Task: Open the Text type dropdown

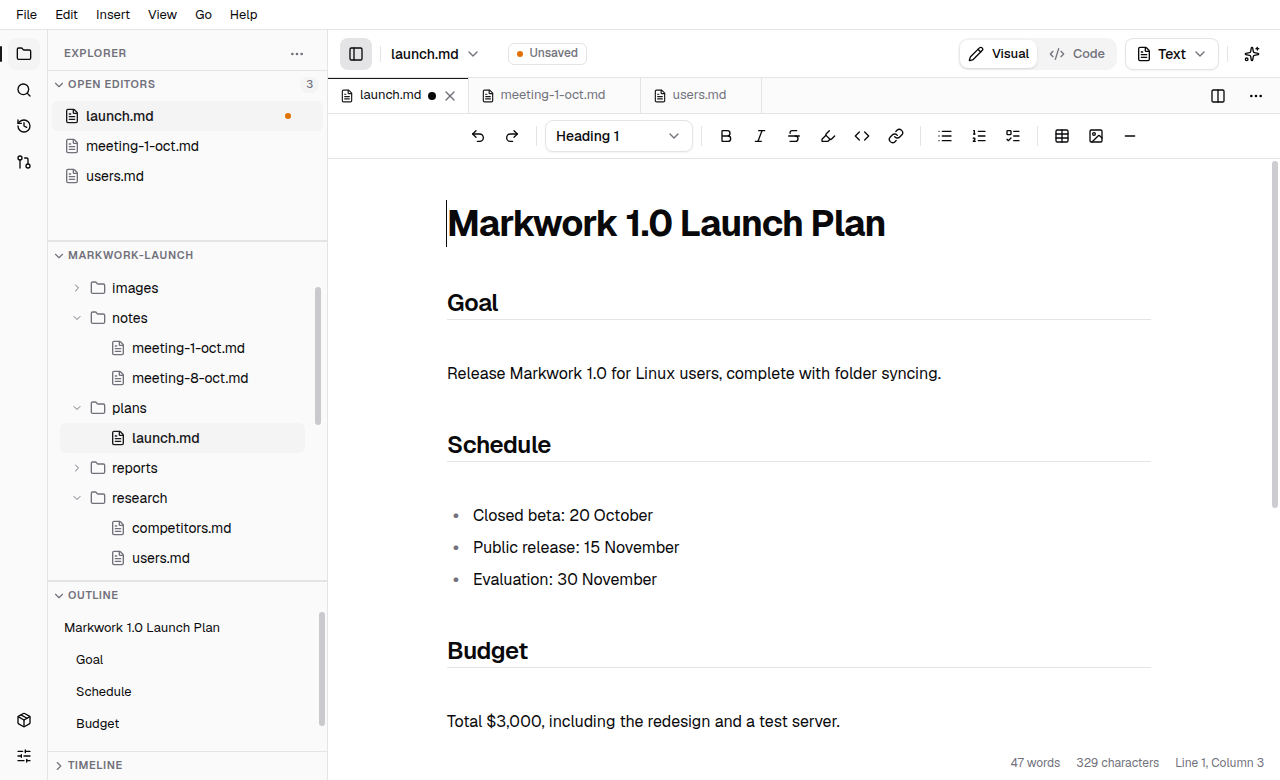Action: click(x=1172, y=54)
